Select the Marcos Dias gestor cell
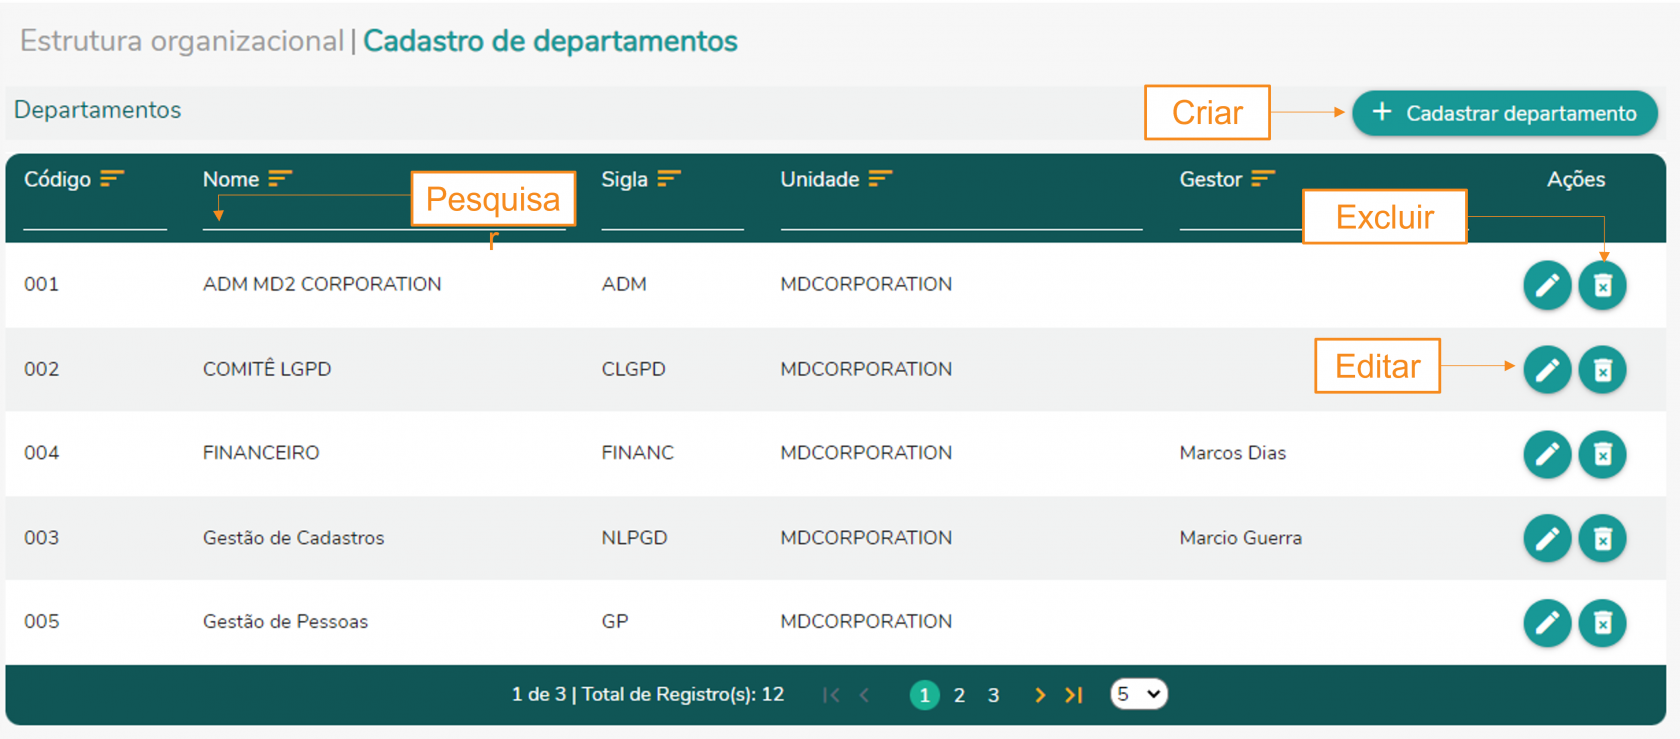Viewport: 1680px width, 739px height. point(1232,453)
